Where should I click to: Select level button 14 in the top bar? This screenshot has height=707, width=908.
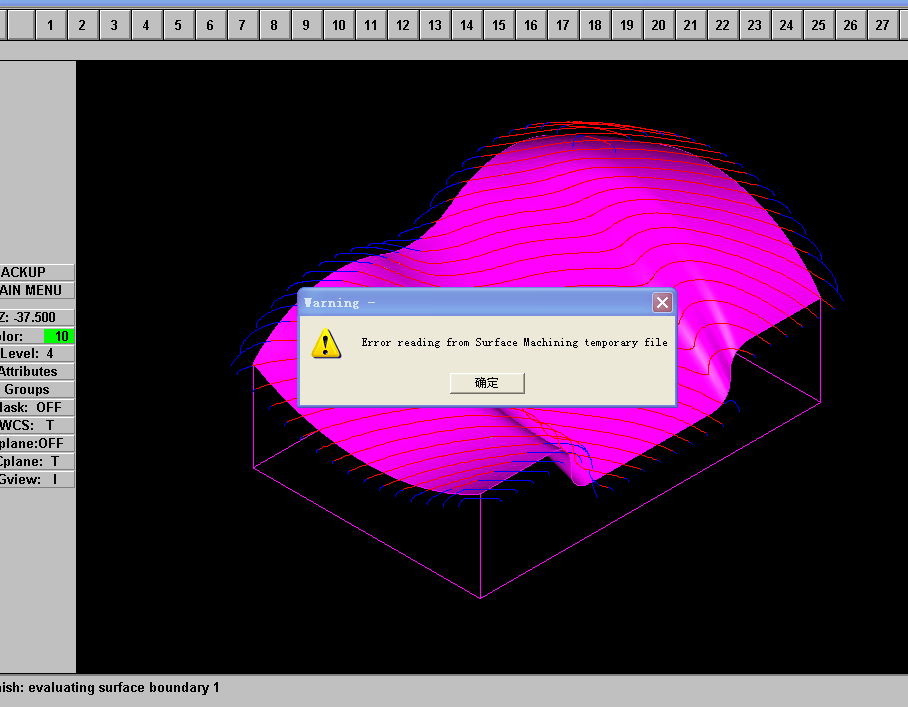(466, 25)
